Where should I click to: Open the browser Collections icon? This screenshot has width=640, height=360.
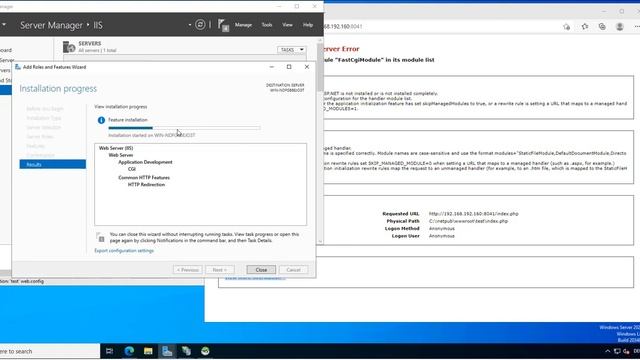[x=602, y=27]
